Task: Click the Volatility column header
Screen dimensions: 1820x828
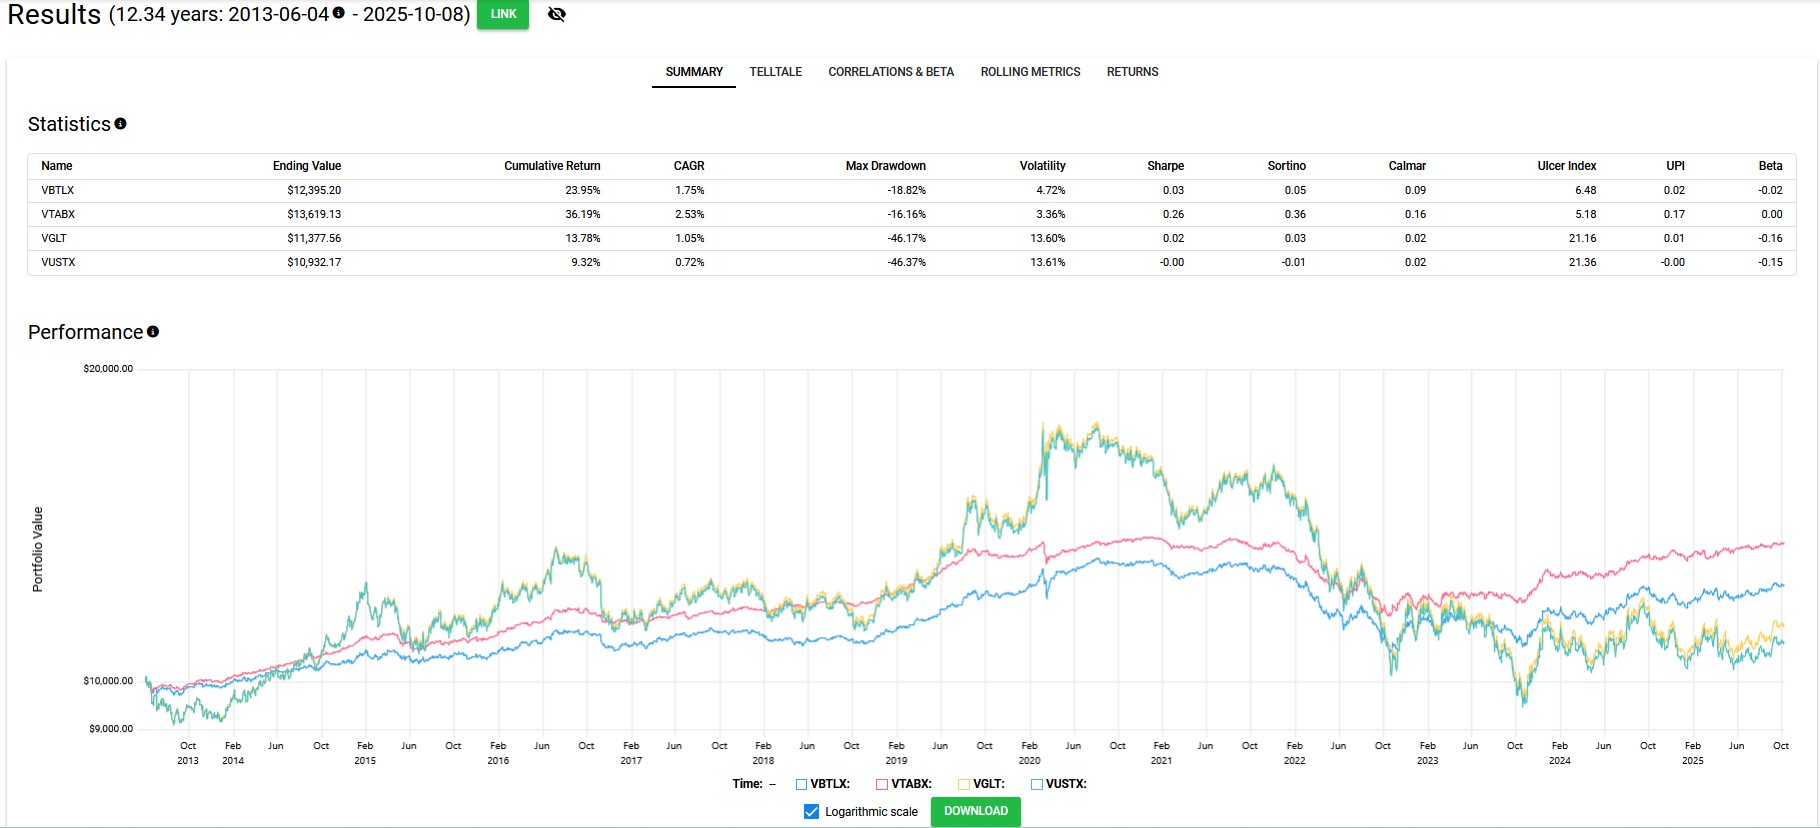Action: click(x=1042, y=166)
